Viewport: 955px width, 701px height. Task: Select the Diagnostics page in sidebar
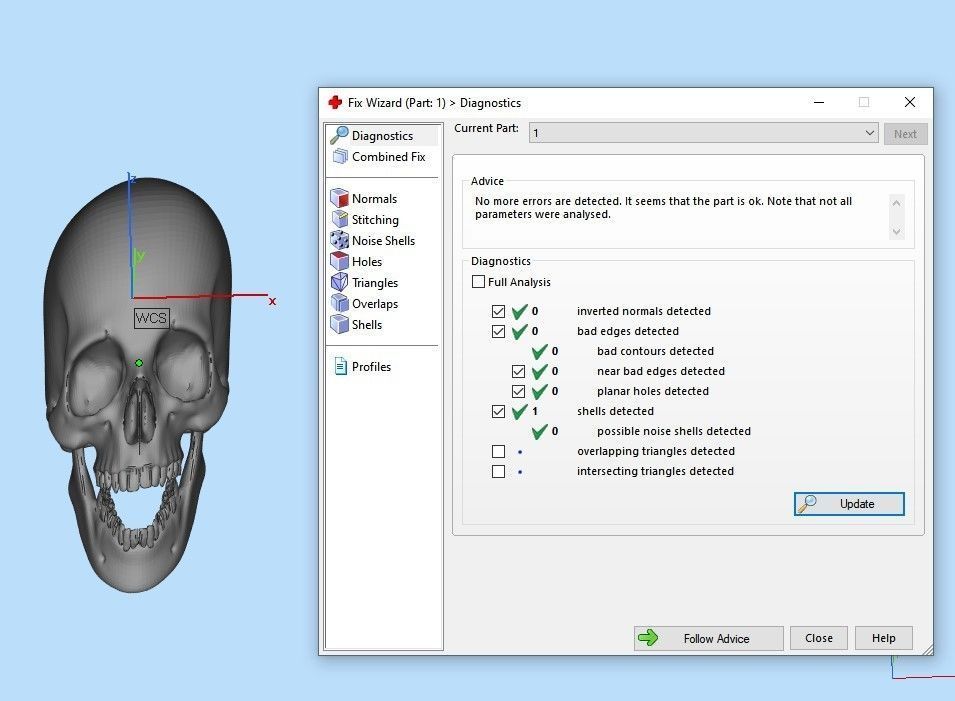[383, 135]
